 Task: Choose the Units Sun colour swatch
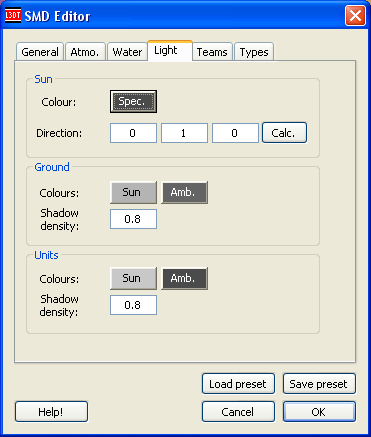[x=133, y=278]
